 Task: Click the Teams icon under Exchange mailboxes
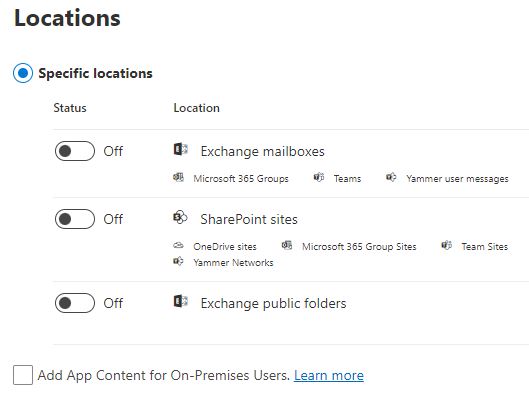click(x=319, y=177)
